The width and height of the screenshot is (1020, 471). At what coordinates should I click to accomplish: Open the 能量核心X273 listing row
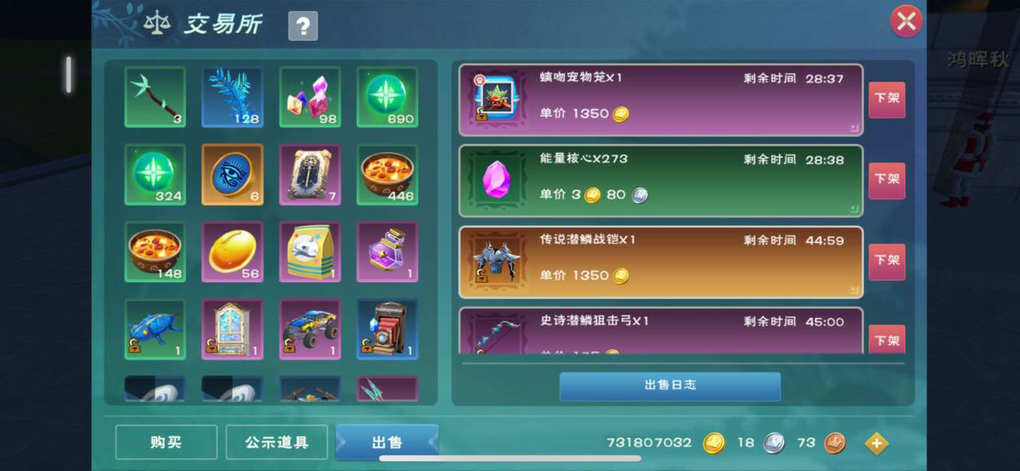661,181
